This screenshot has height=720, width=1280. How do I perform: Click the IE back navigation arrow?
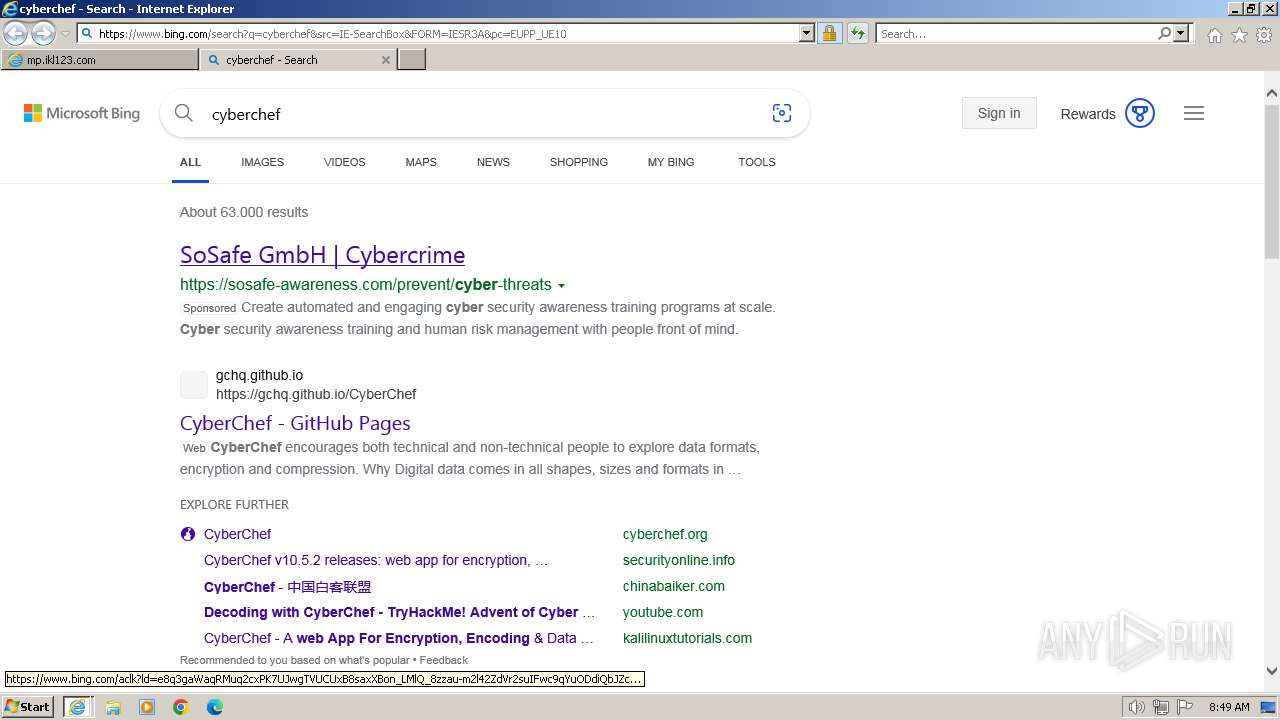coord(16,33)
